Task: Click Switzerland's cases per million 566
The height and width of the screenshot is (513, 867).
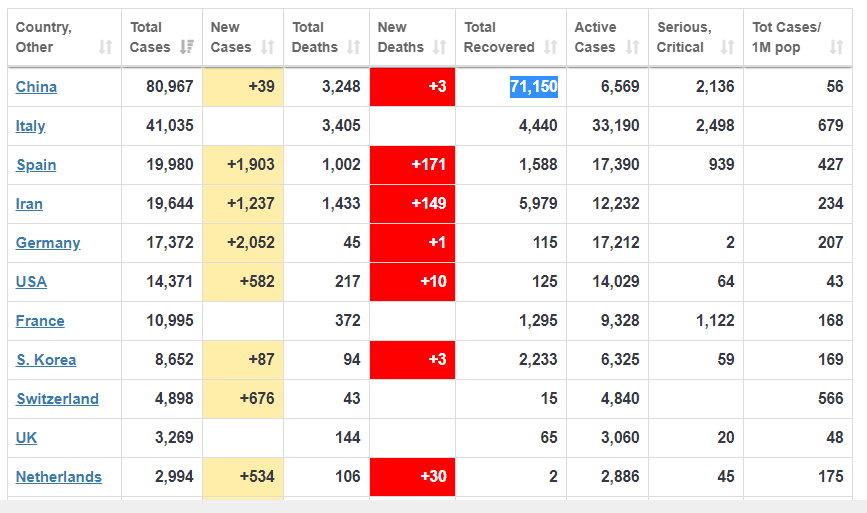Action: pyautogui.click(x=831, y=399)
